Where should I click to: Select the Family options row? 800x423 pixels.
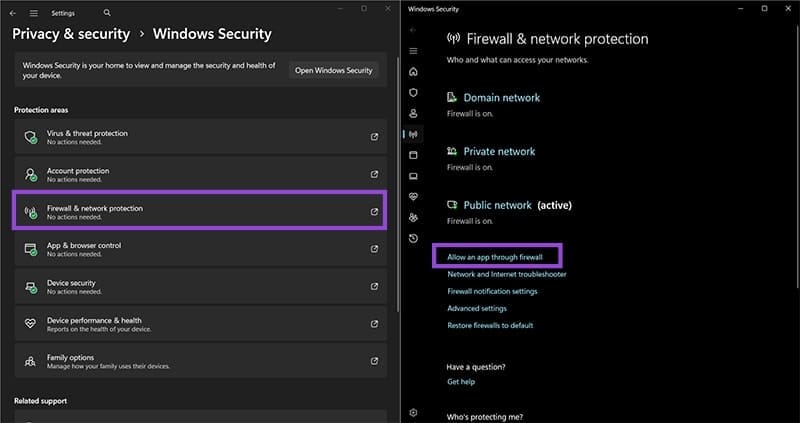pos(201,361)
